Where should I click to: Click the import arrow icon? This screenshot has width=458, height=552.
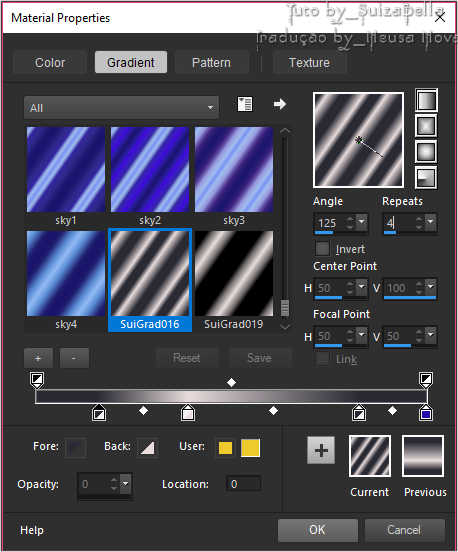280,104
